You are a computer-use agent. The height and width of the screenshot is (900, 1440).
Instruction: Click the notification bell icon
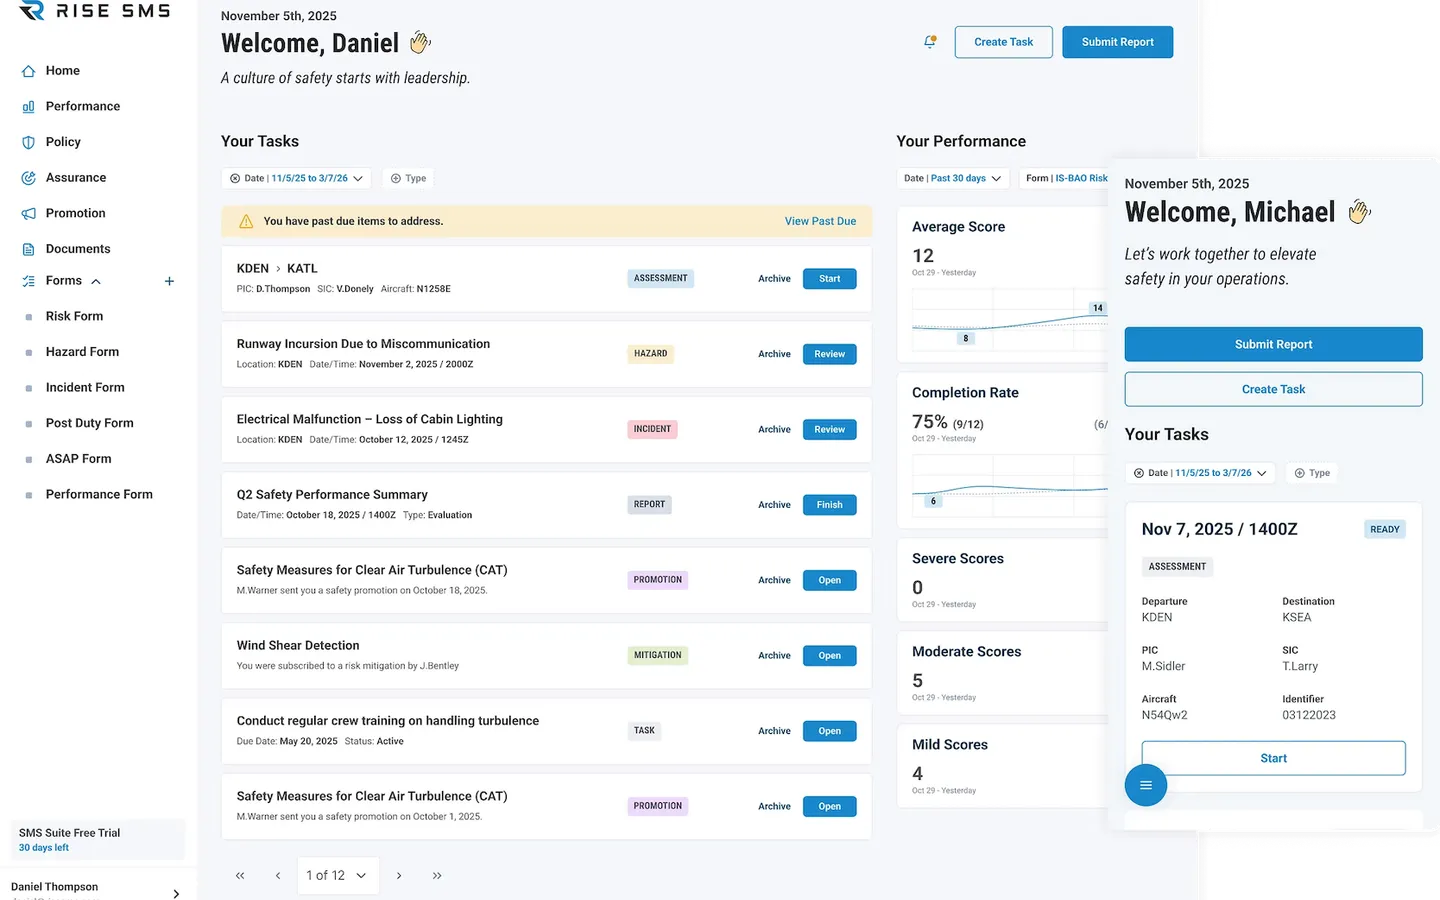(x=930, y=42)
